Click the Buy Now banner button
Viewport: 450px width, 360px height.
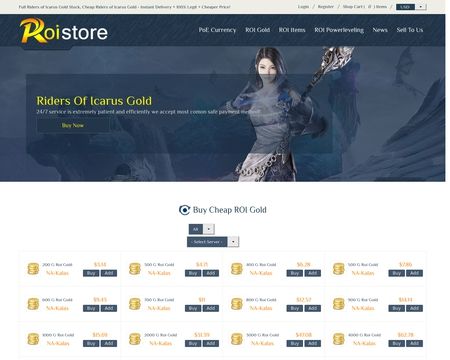pyautogui.click(x=73, y=125)
